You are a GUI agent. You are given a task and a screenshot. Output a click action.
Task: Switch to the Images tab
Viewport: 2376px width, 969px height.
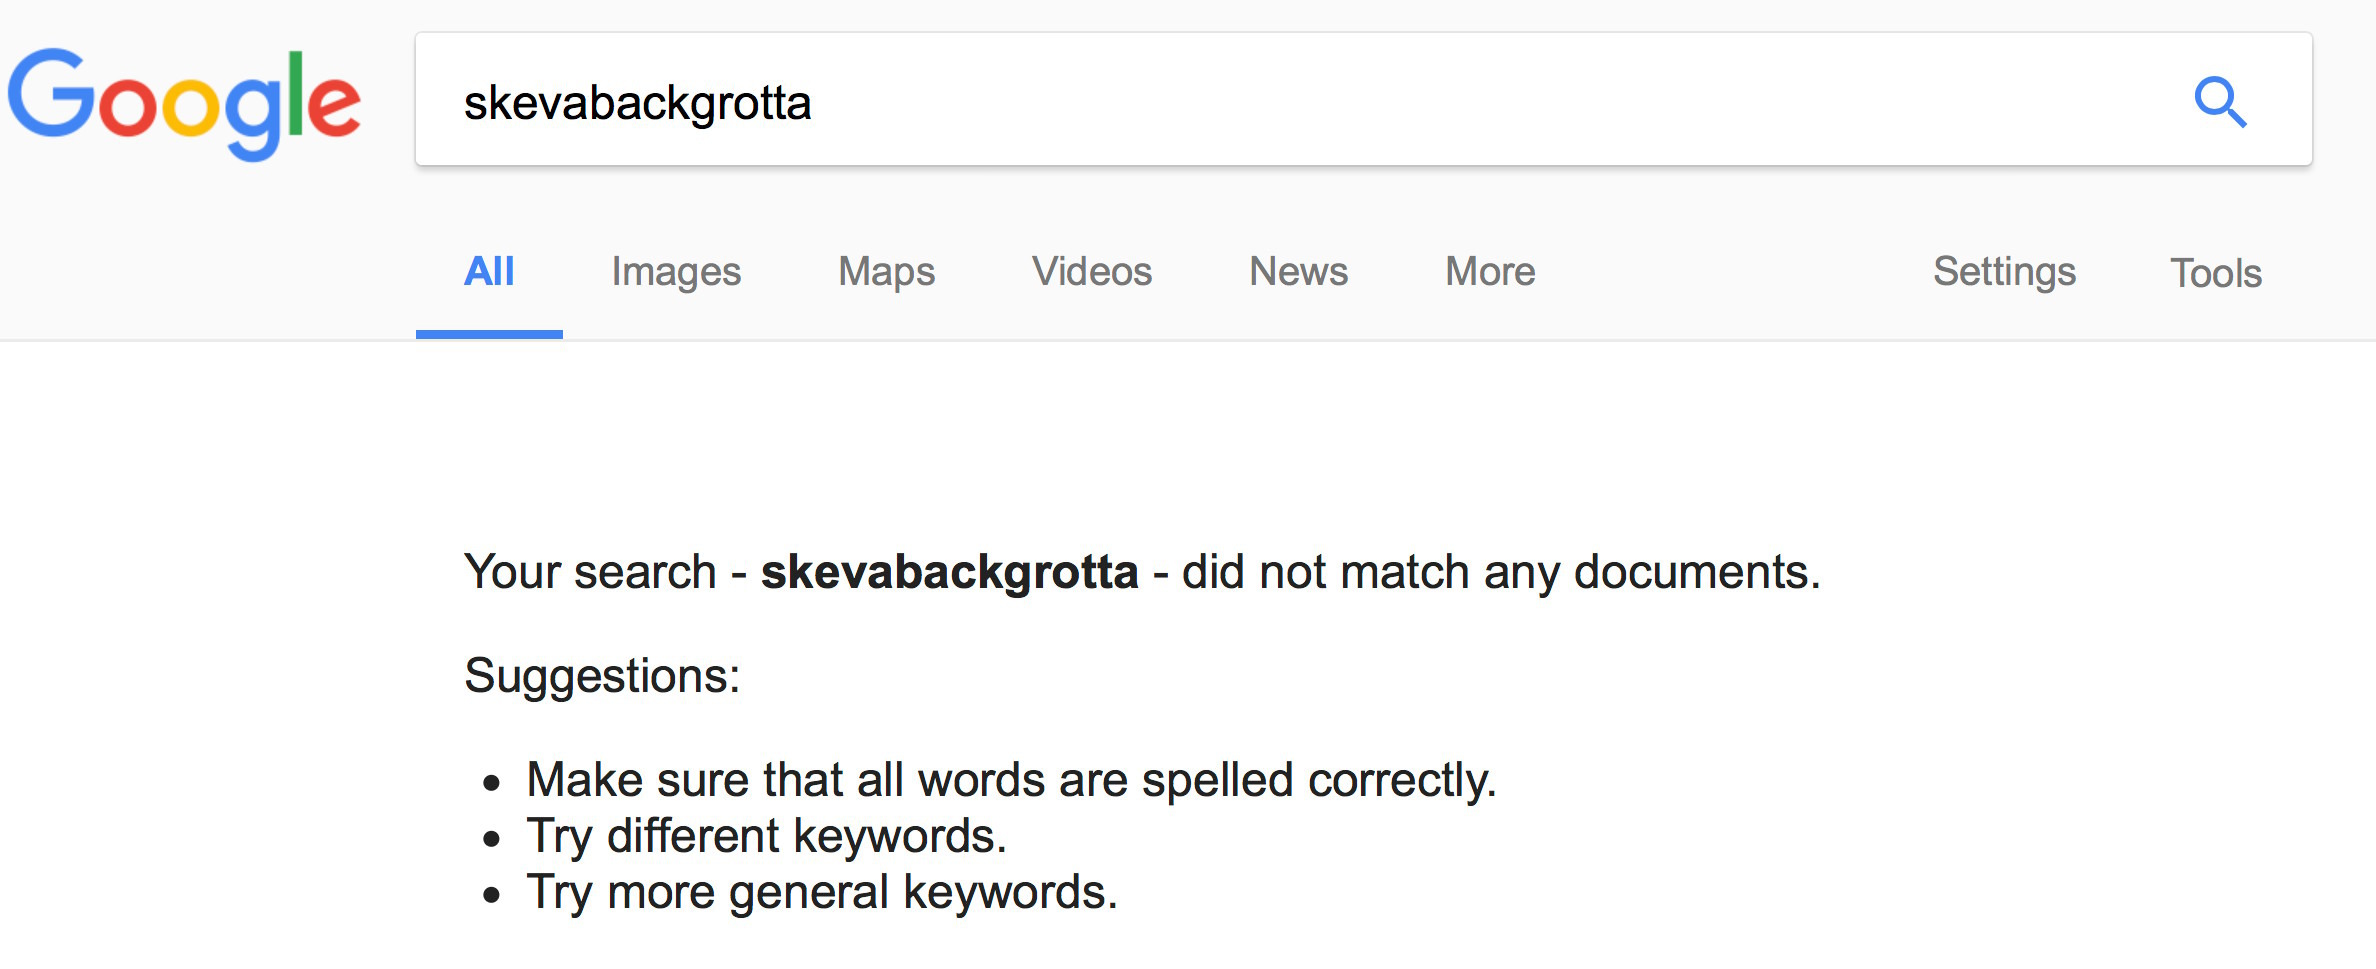(676, 272)
